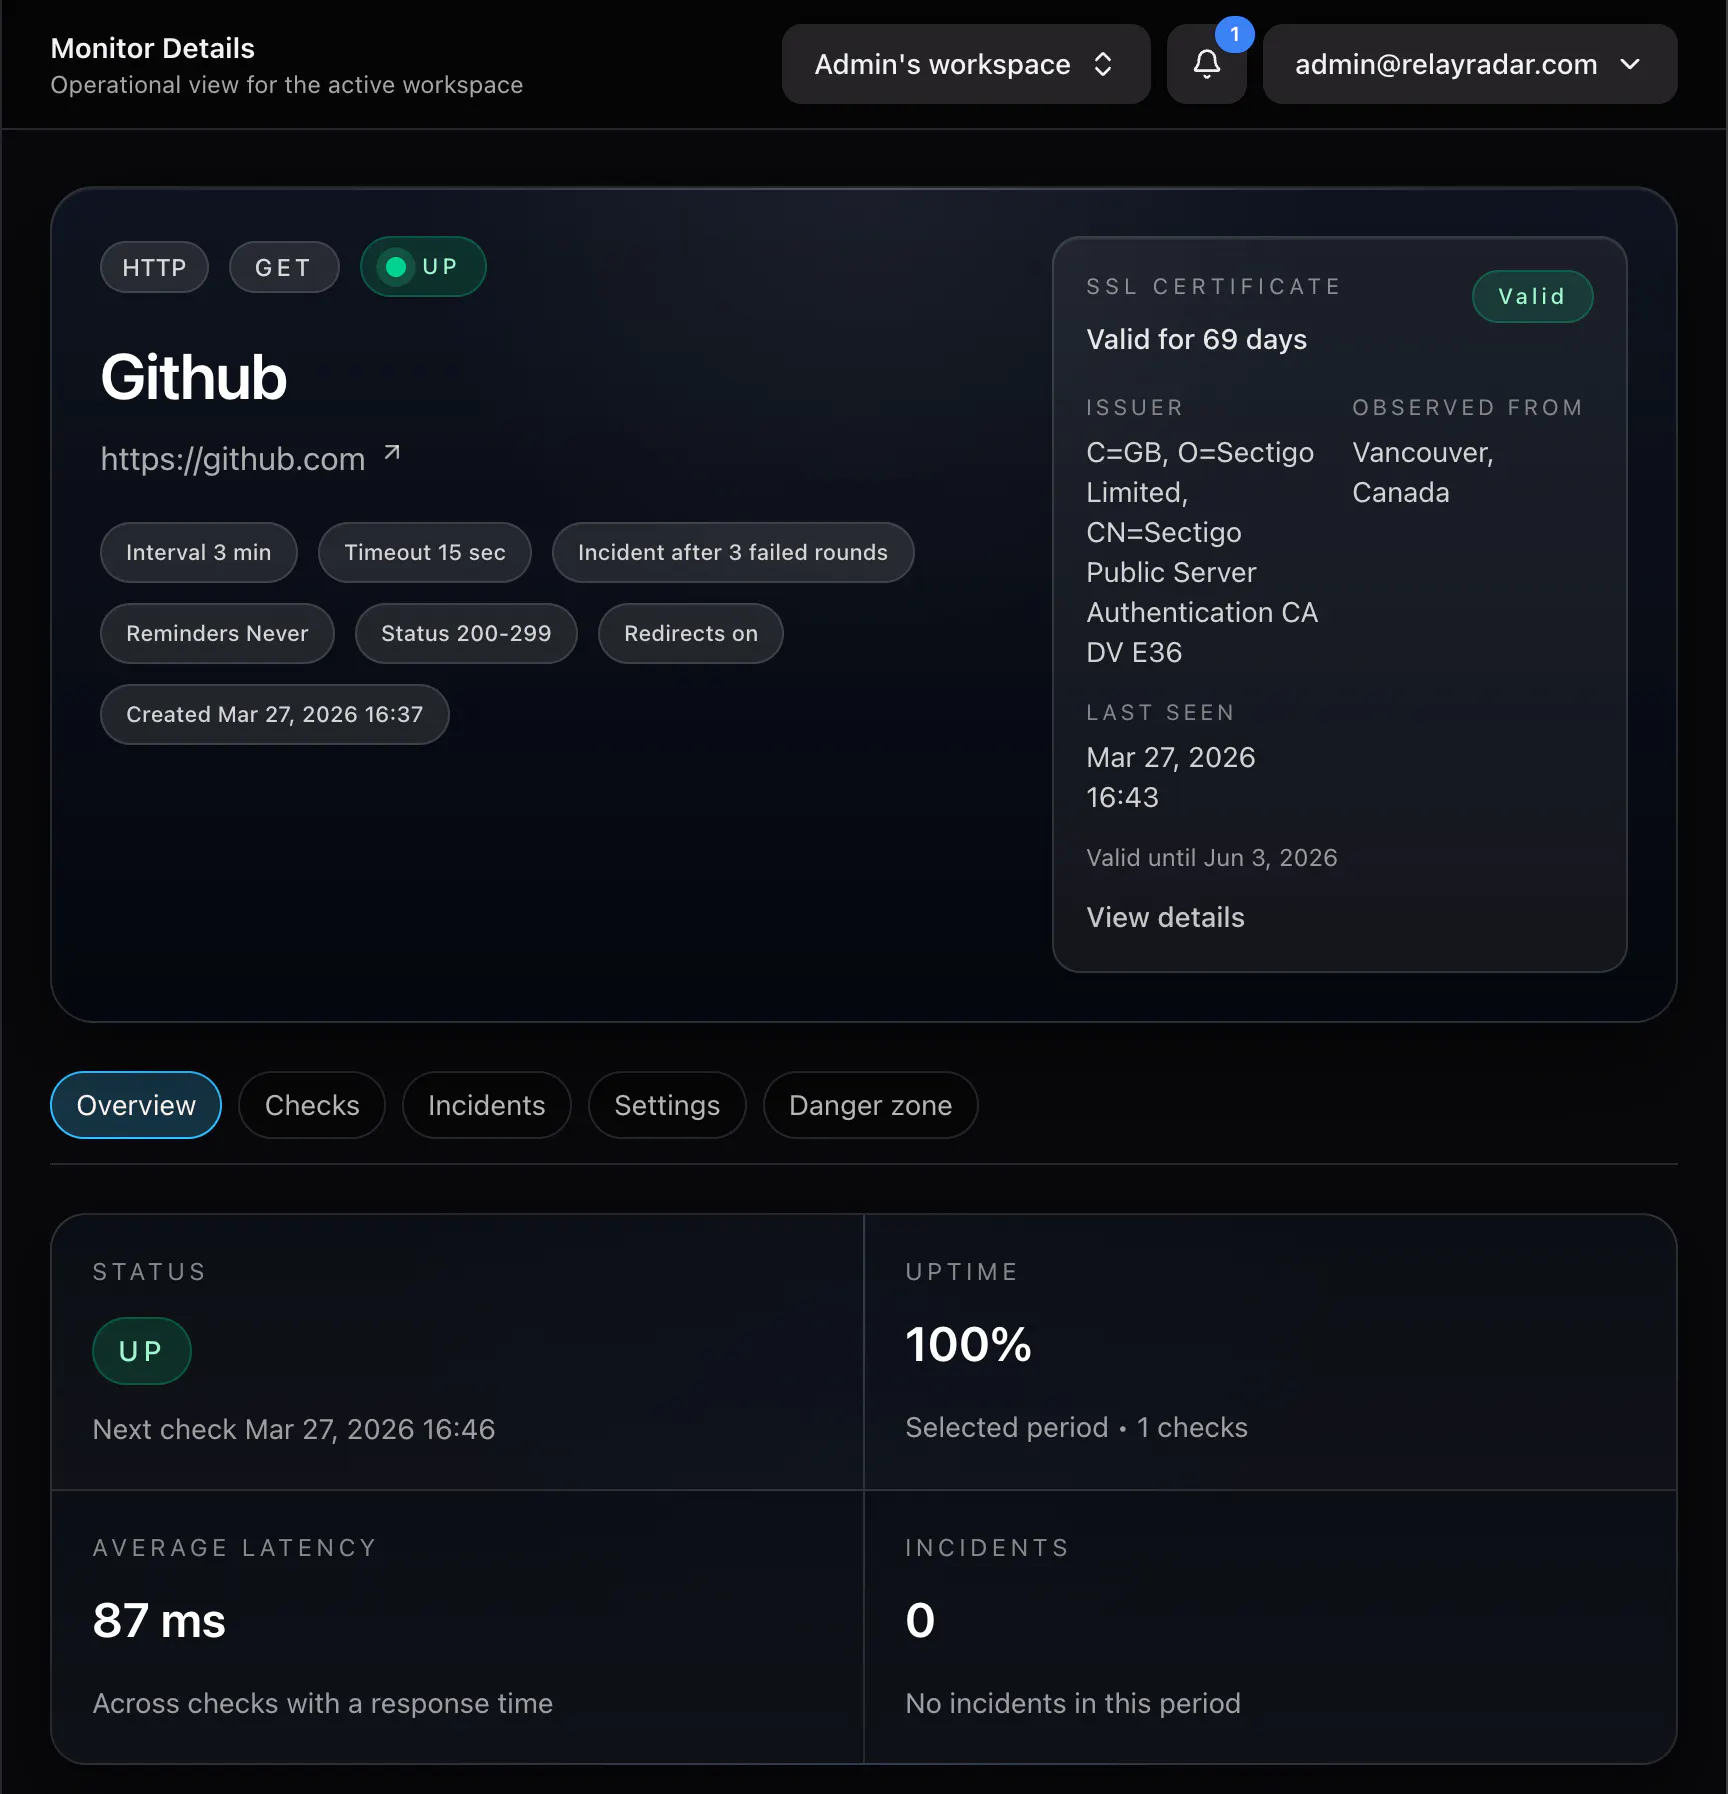Click the Reminders Never chip
This screenshot has width=1728, height=1794.
click(x=217, y=634)
